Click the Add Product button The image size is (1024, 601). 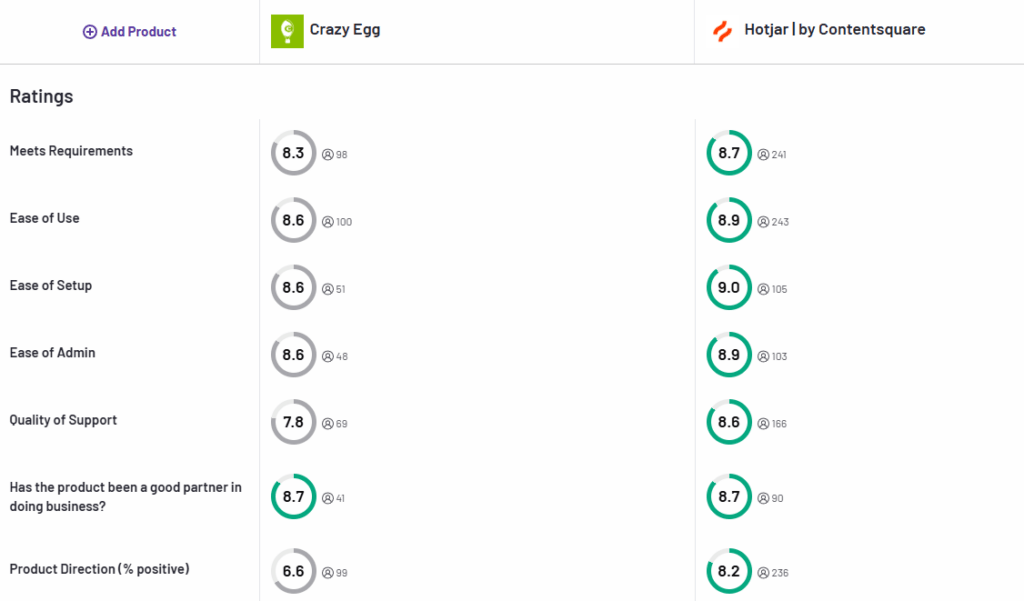[129, 31]
